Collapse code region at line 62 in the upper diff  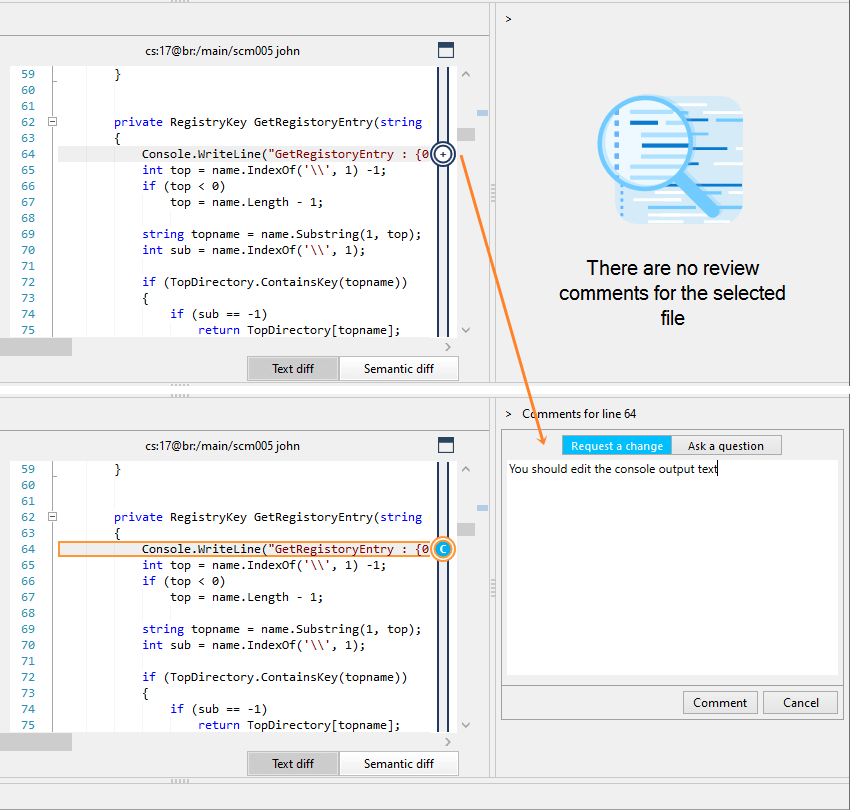pos(53,121)
